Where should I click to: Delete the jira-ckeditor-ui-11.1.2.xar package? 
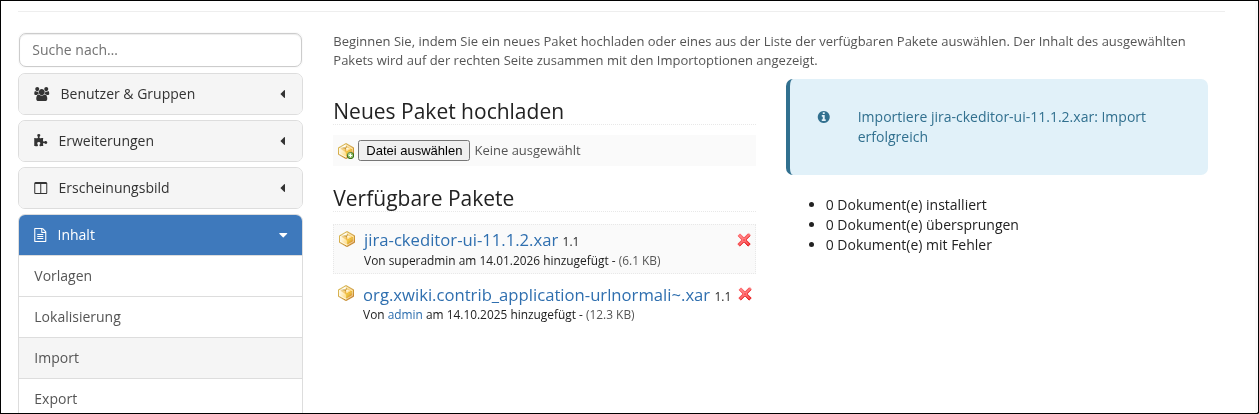[744, 240]
